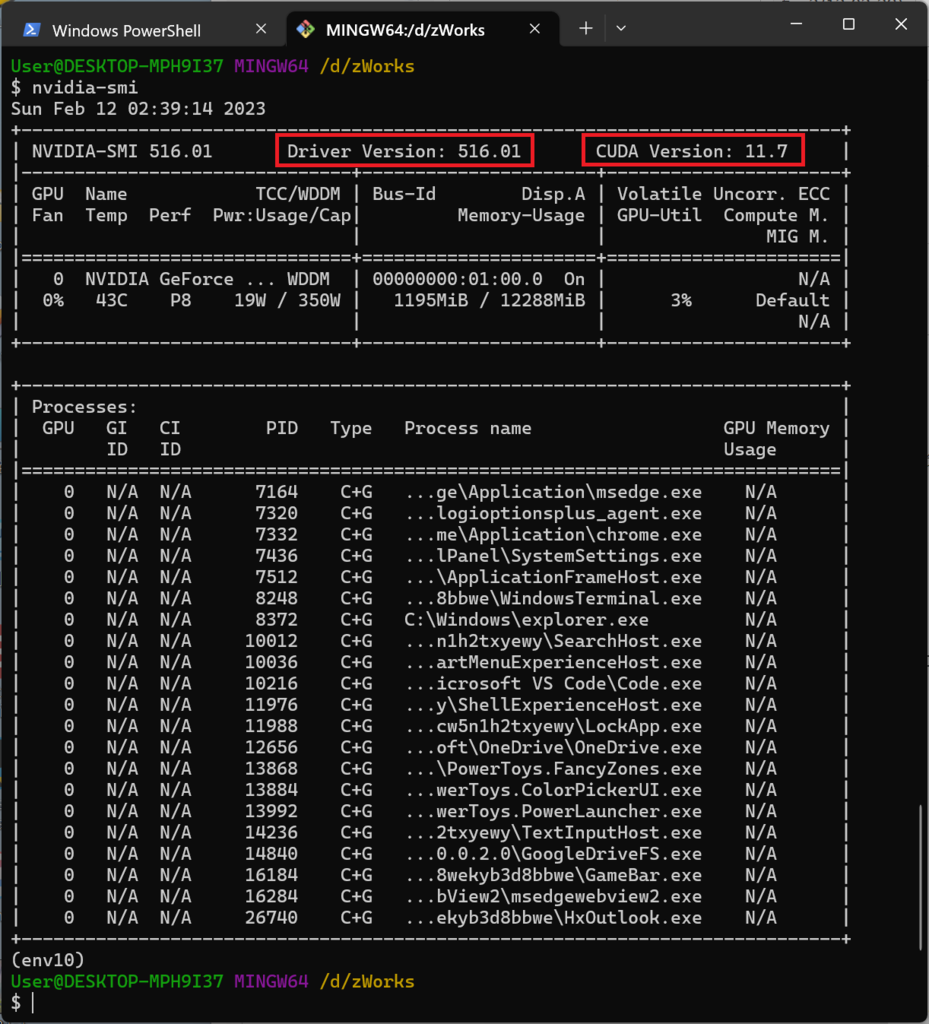Close the Windows PowerShell tab
929x1024 pixels.
click(261, 29)
